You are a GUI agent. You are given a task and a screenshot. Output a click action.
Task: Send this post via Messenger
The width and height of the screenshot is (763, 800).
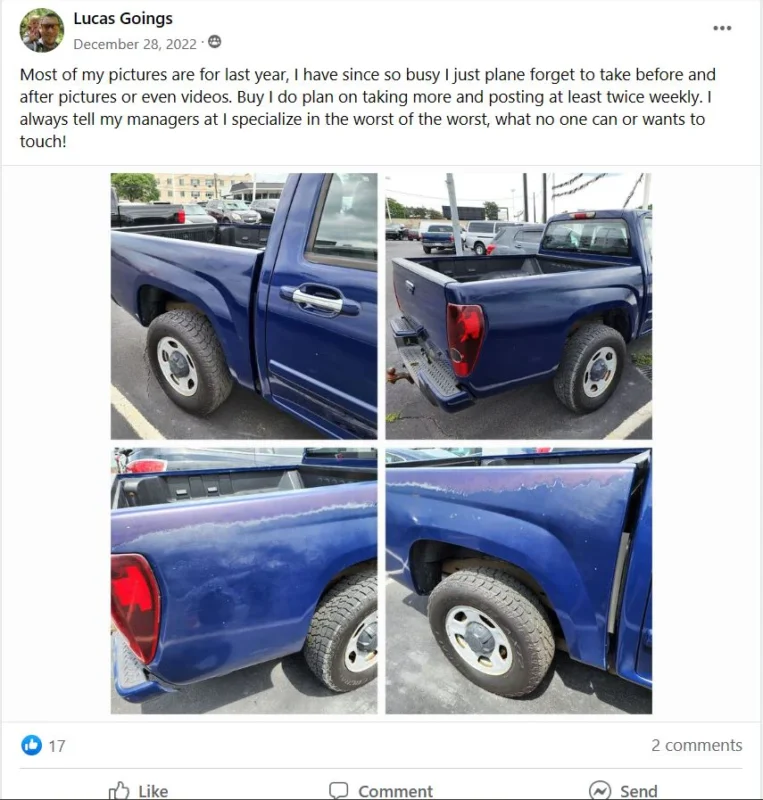[x=623, y=791]
